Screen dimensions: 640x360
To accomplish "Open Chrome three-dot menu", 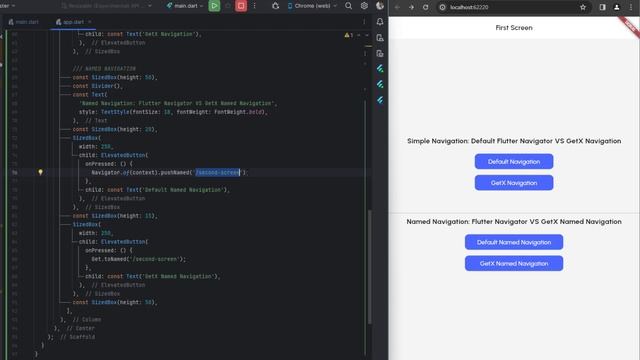I will [631, 7].
